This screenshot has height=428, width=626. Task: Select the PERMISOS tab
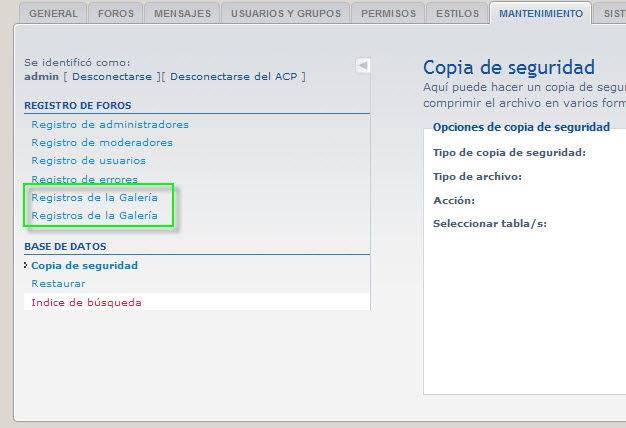coord(388,13)
